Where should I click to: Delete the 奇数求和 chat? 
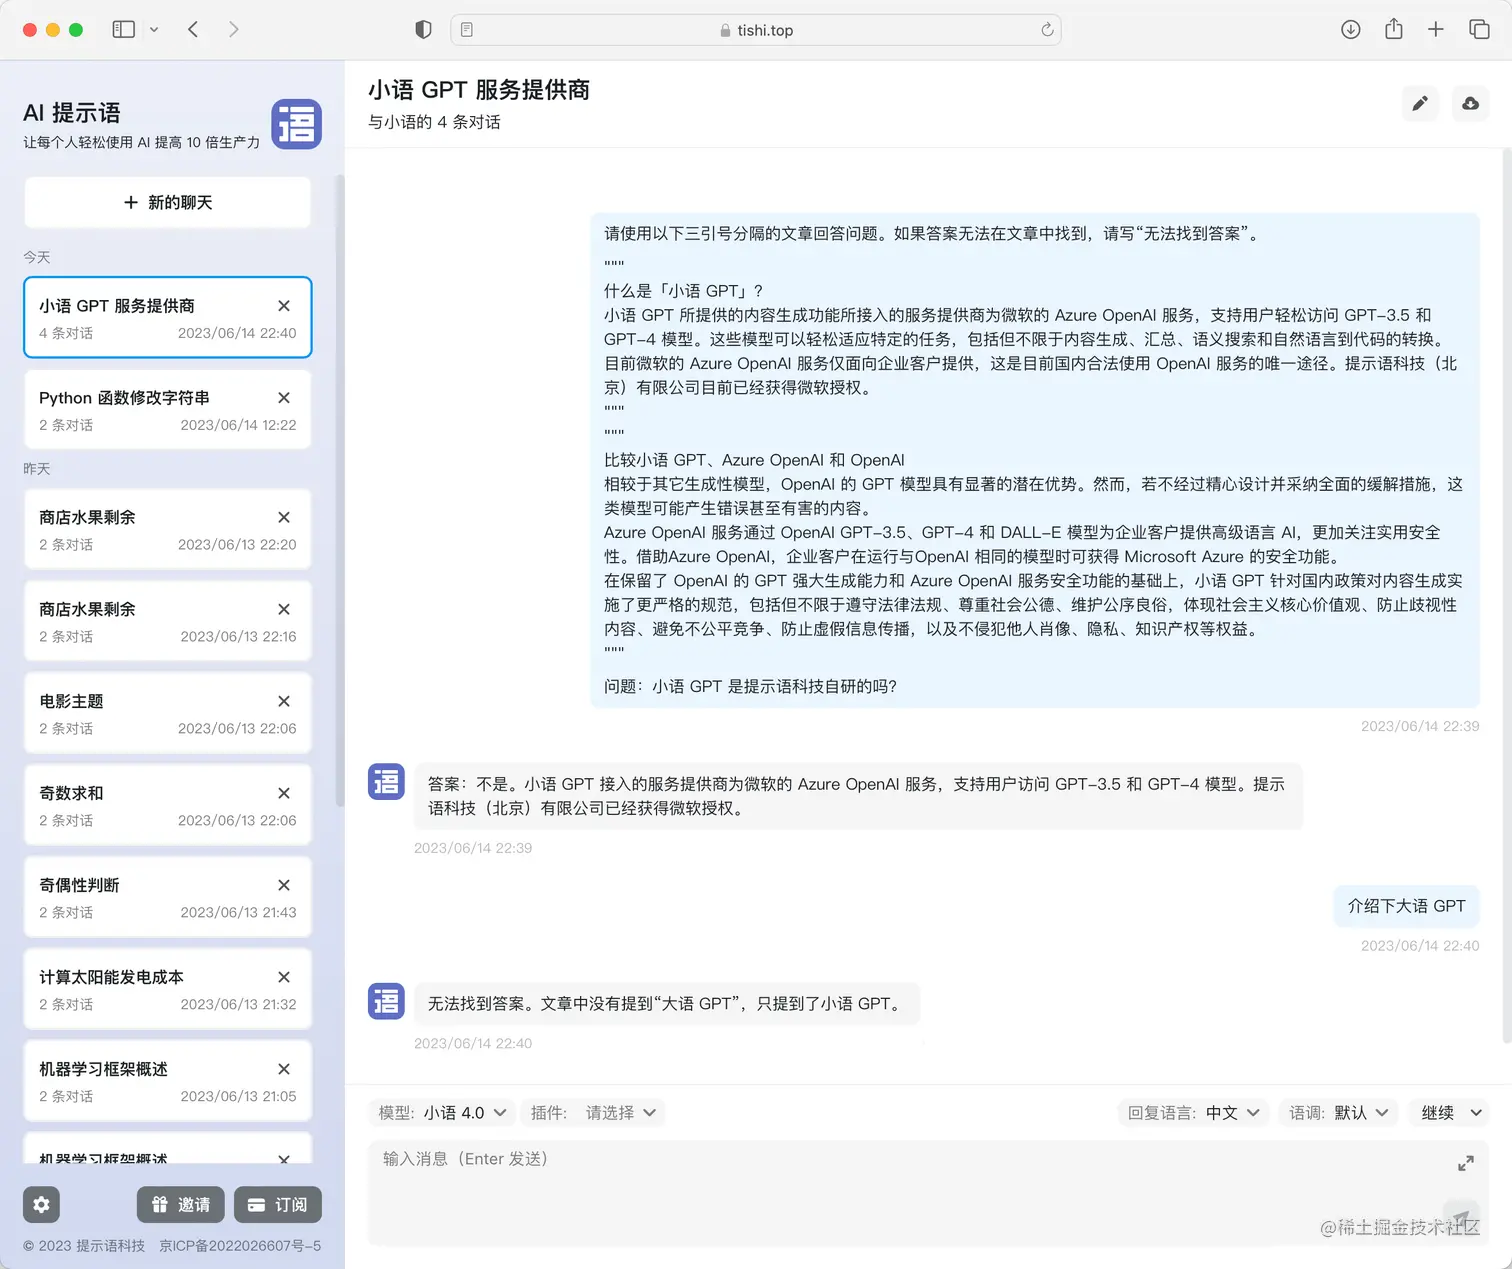click(284, 793)
